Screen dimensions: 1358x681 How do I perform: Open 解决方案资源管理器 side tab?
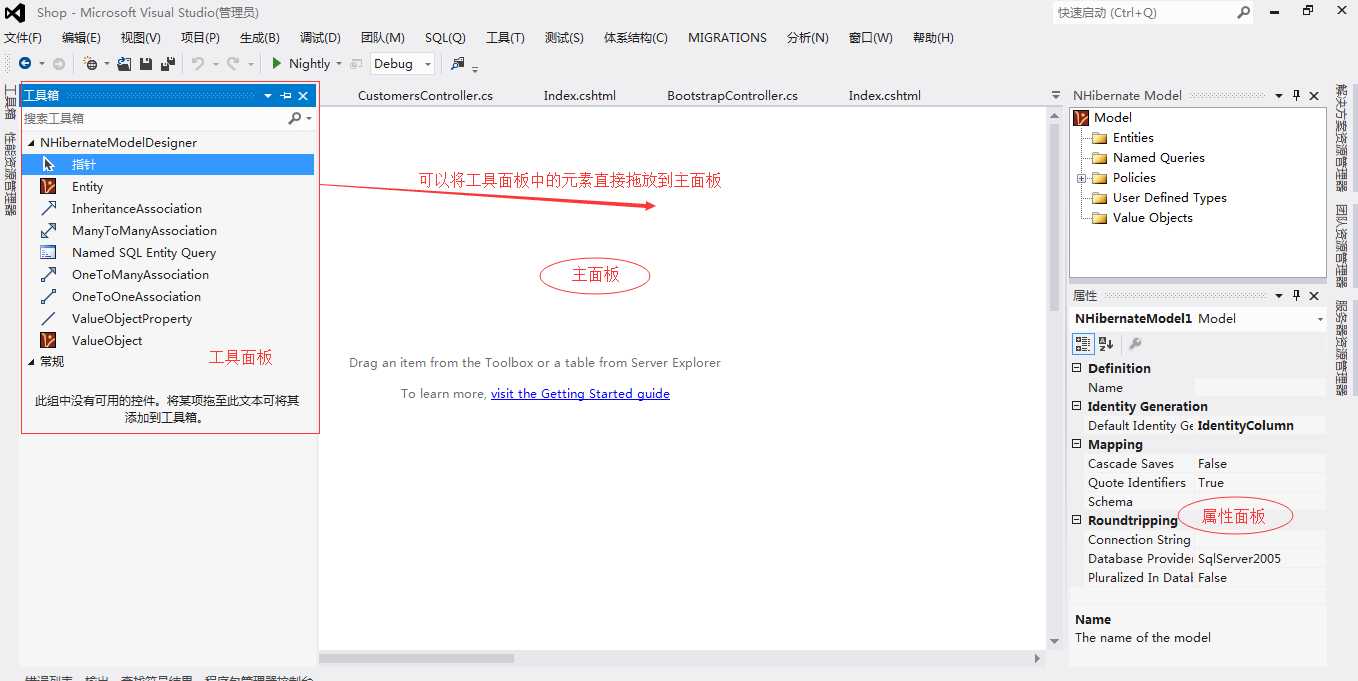click(1341, 138)
